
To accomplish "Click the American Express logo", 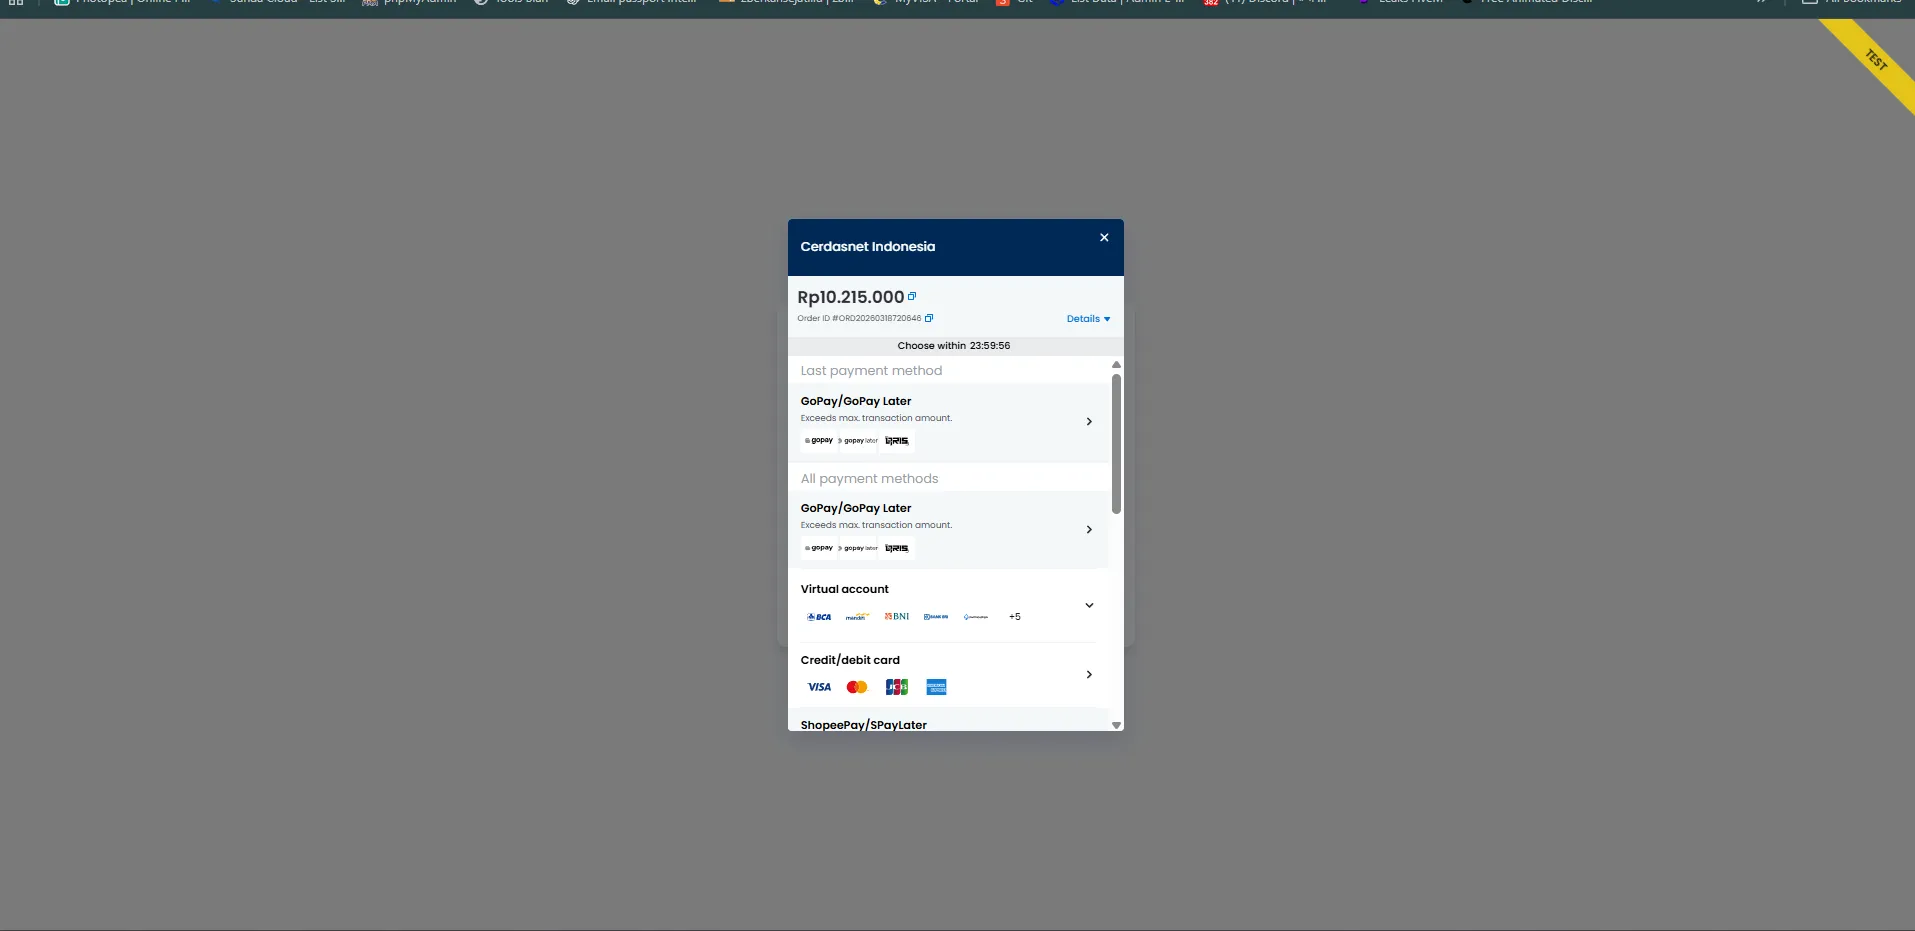I will pyautogui.click(x=936, y=687).
